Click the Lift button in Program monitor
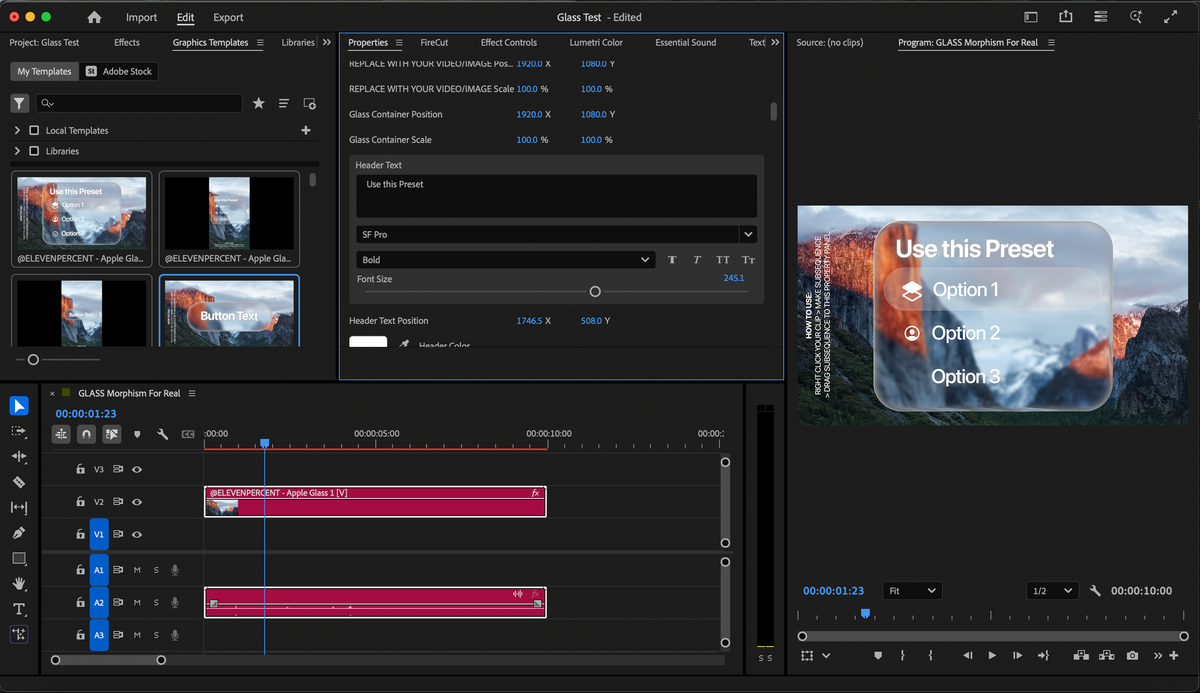The width and height of the screenshot is (1200, 693). (1080, 656)
